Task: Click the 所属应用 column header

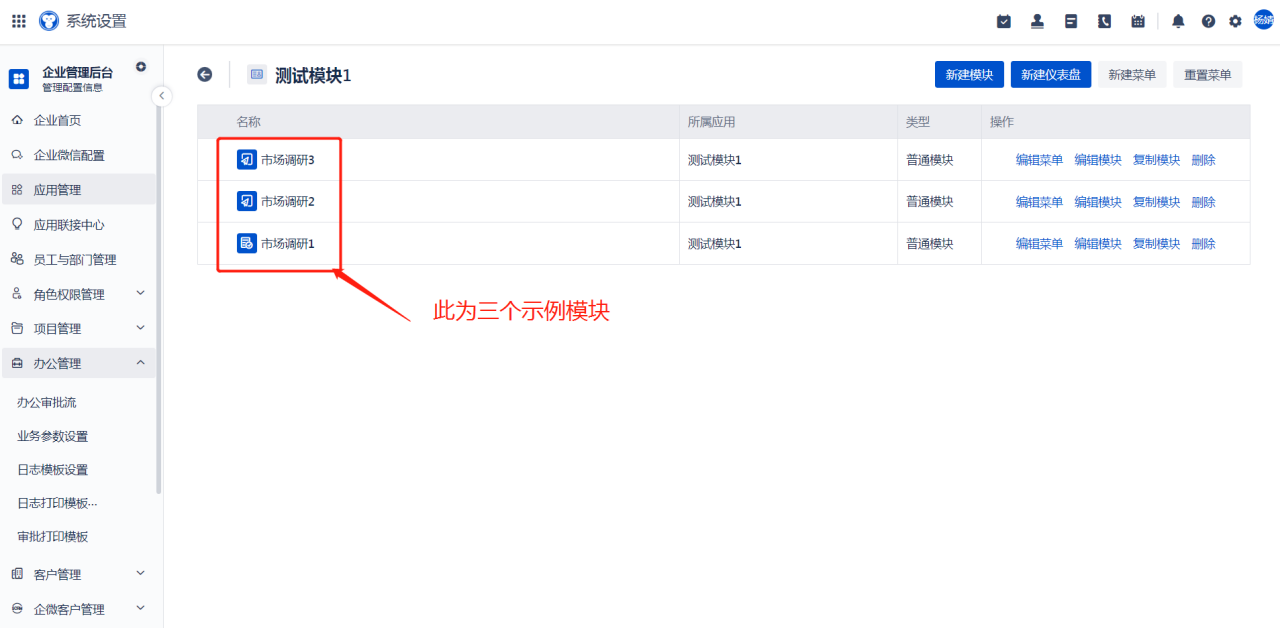Action: [712, 122]
